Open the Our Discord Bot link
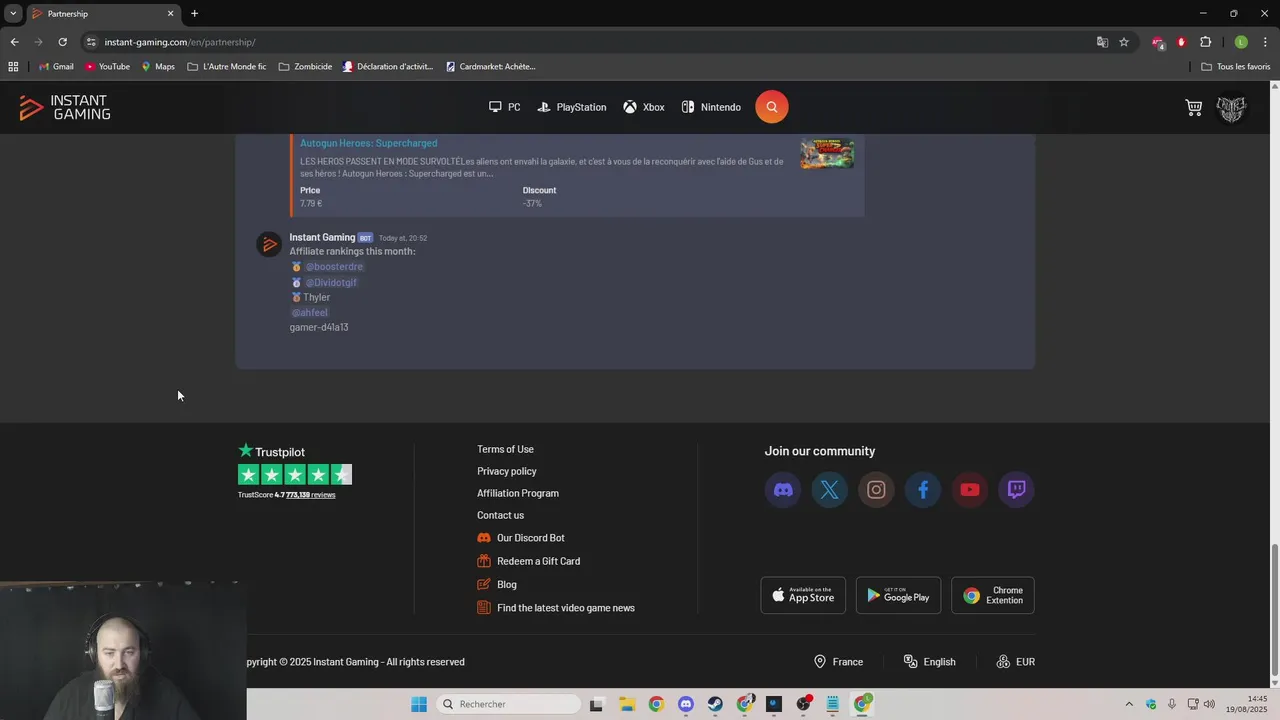The height and width of the screenshot is (720, 1280). pos(521,538)
